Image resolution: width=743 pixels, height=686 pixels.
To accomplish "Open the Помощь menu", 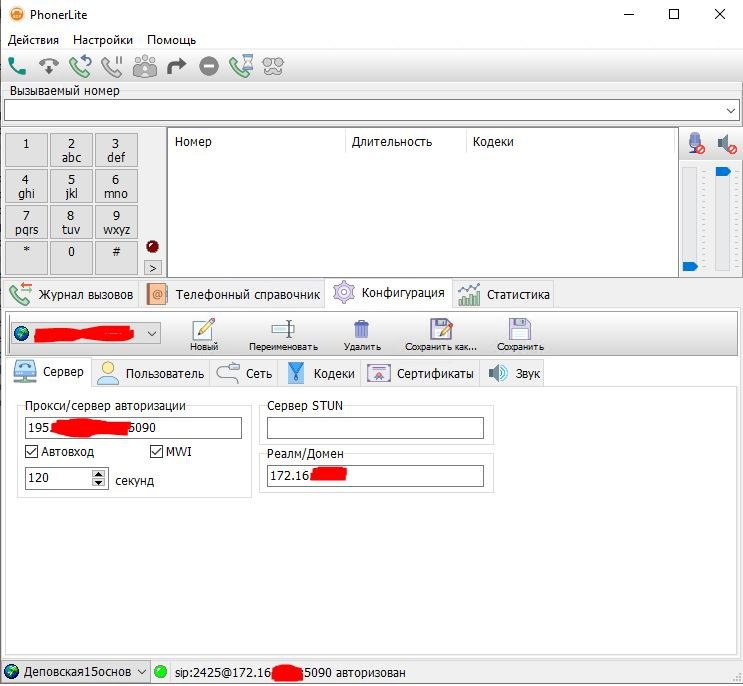I will (x=171, y=40).
